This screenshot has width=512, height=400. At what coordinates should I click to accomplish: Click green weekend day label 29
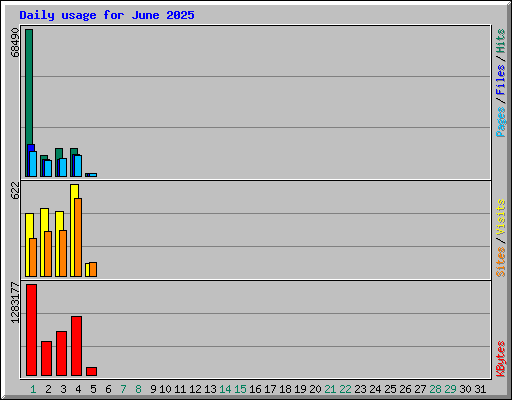click(450, 389)
